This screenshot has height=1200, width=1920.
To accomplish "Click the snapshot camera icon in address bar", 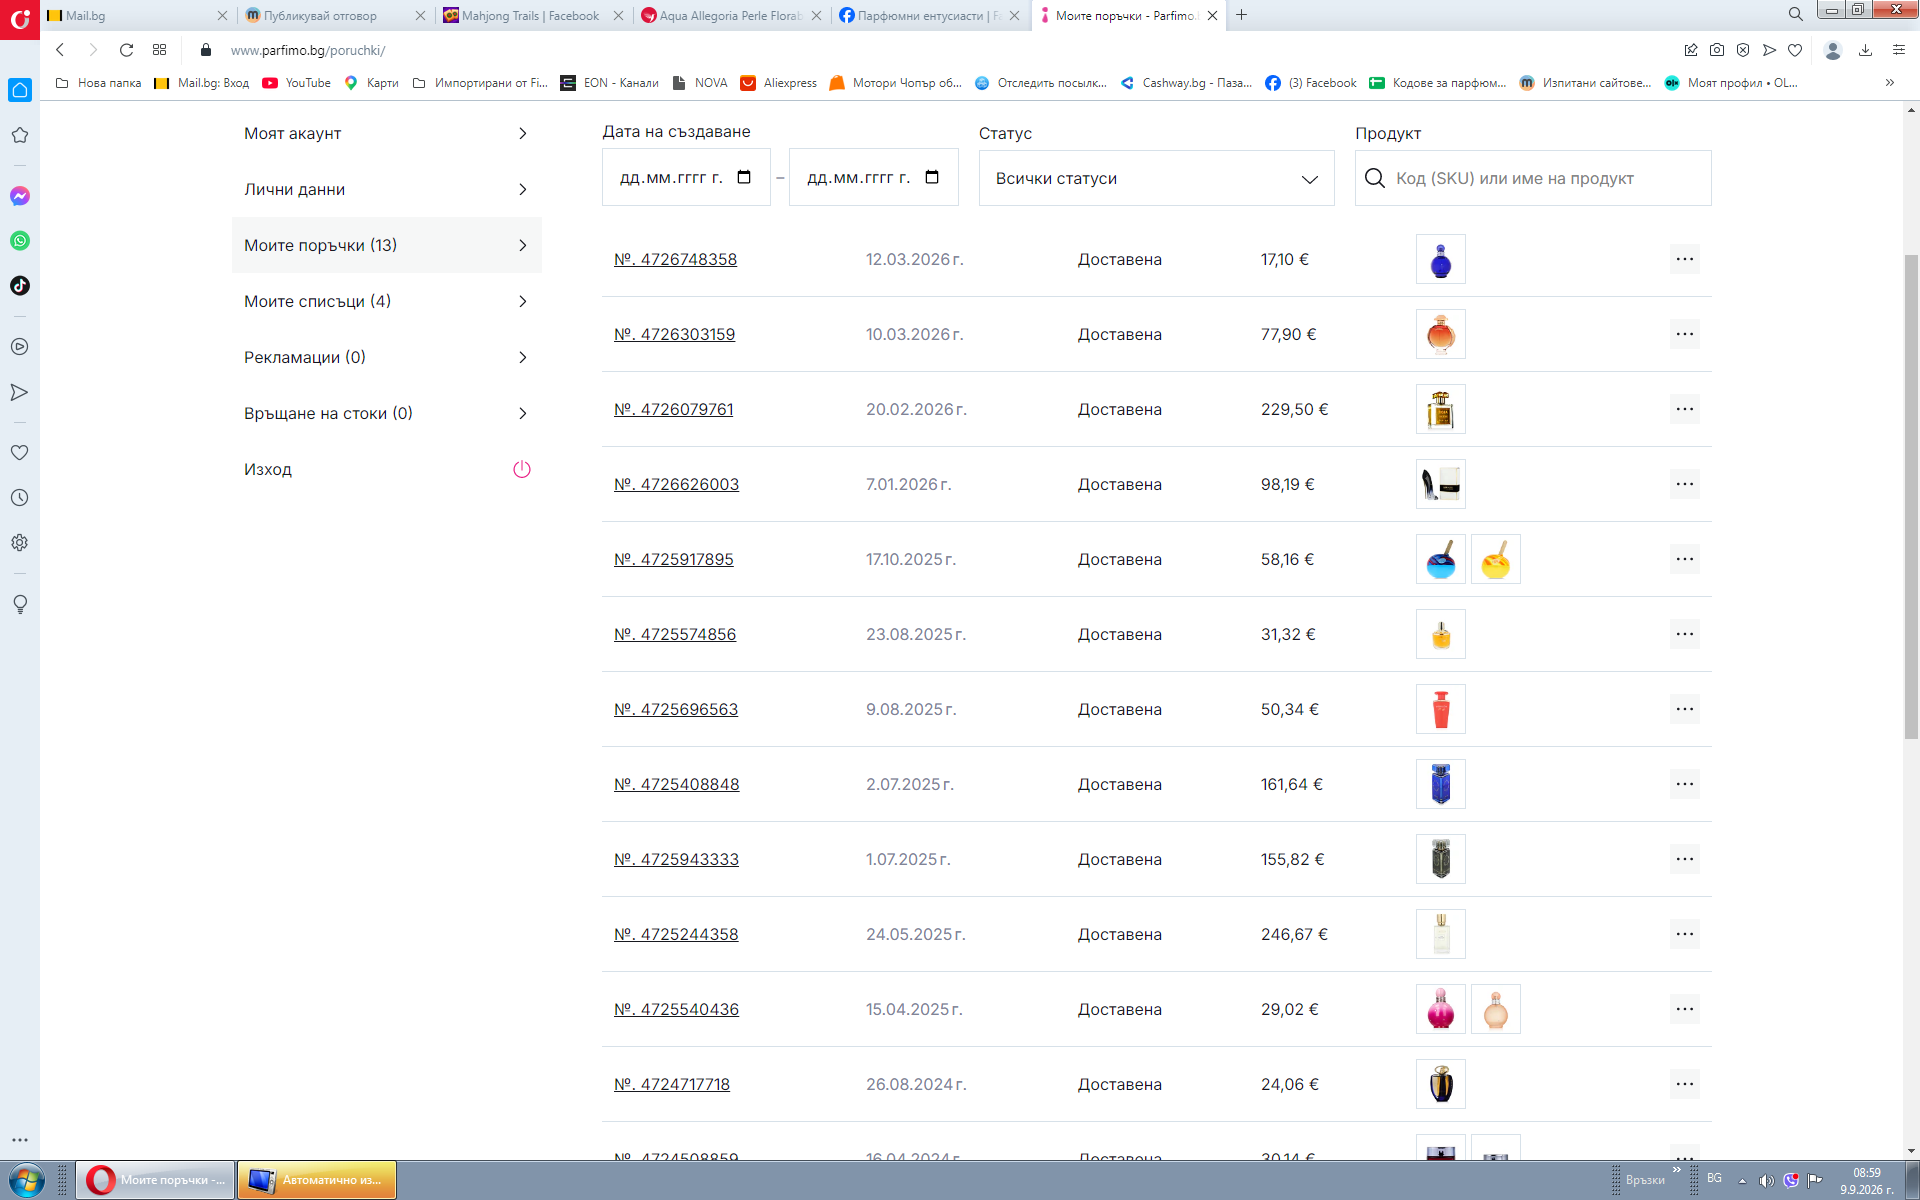I will tap(1717, 50).
